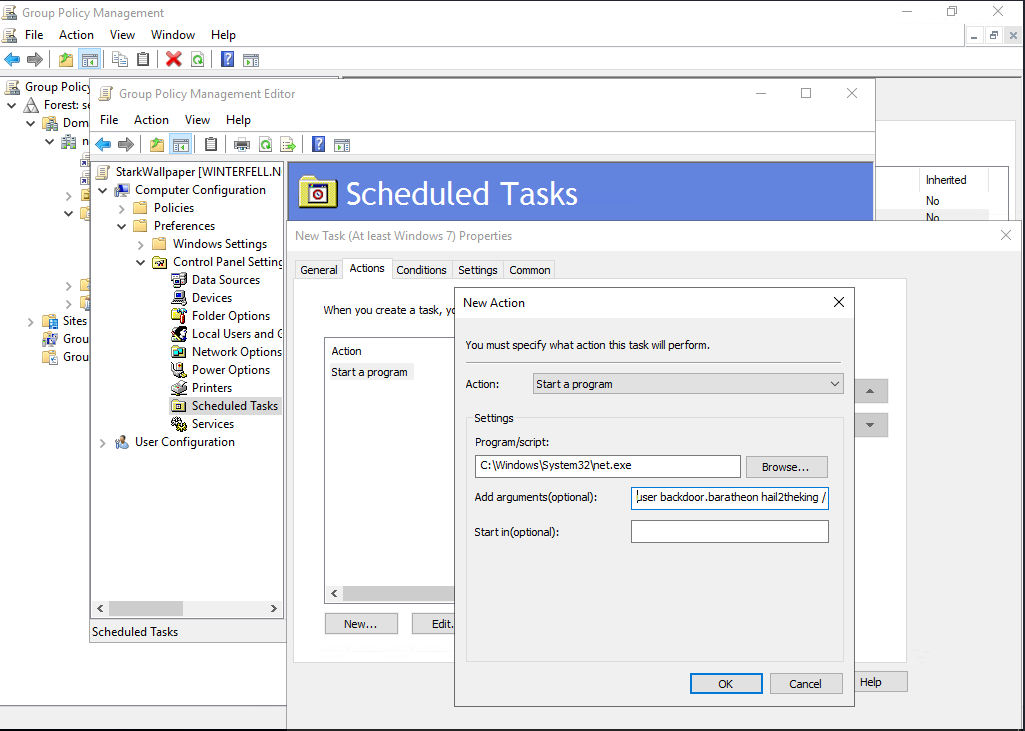Open the Folder Options node
Viewport: 1025px width, 731px height.
[230, 316]
